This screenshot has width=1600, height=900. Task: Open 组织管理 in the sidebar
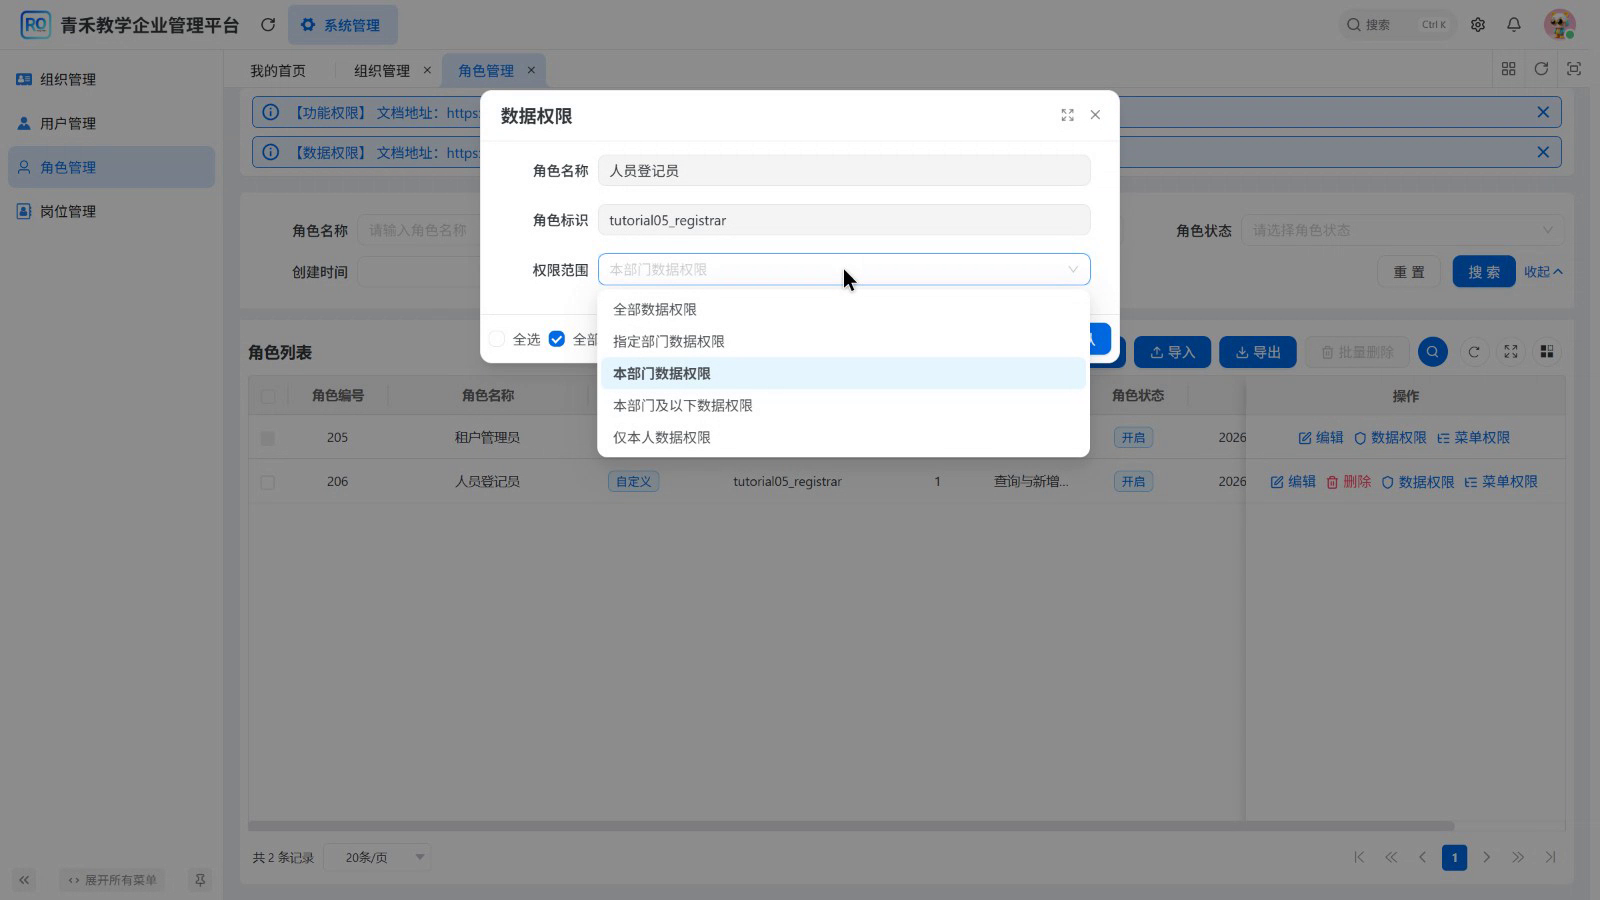[111, 79]
